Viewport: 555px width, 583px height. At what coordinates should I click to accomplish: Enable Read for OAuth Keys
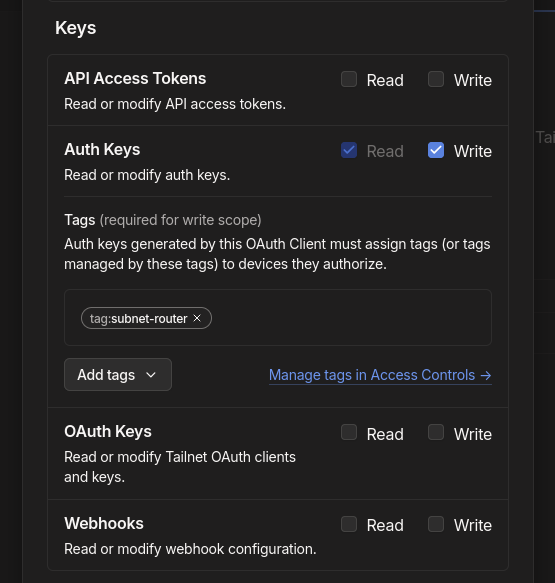pos(349,432)
